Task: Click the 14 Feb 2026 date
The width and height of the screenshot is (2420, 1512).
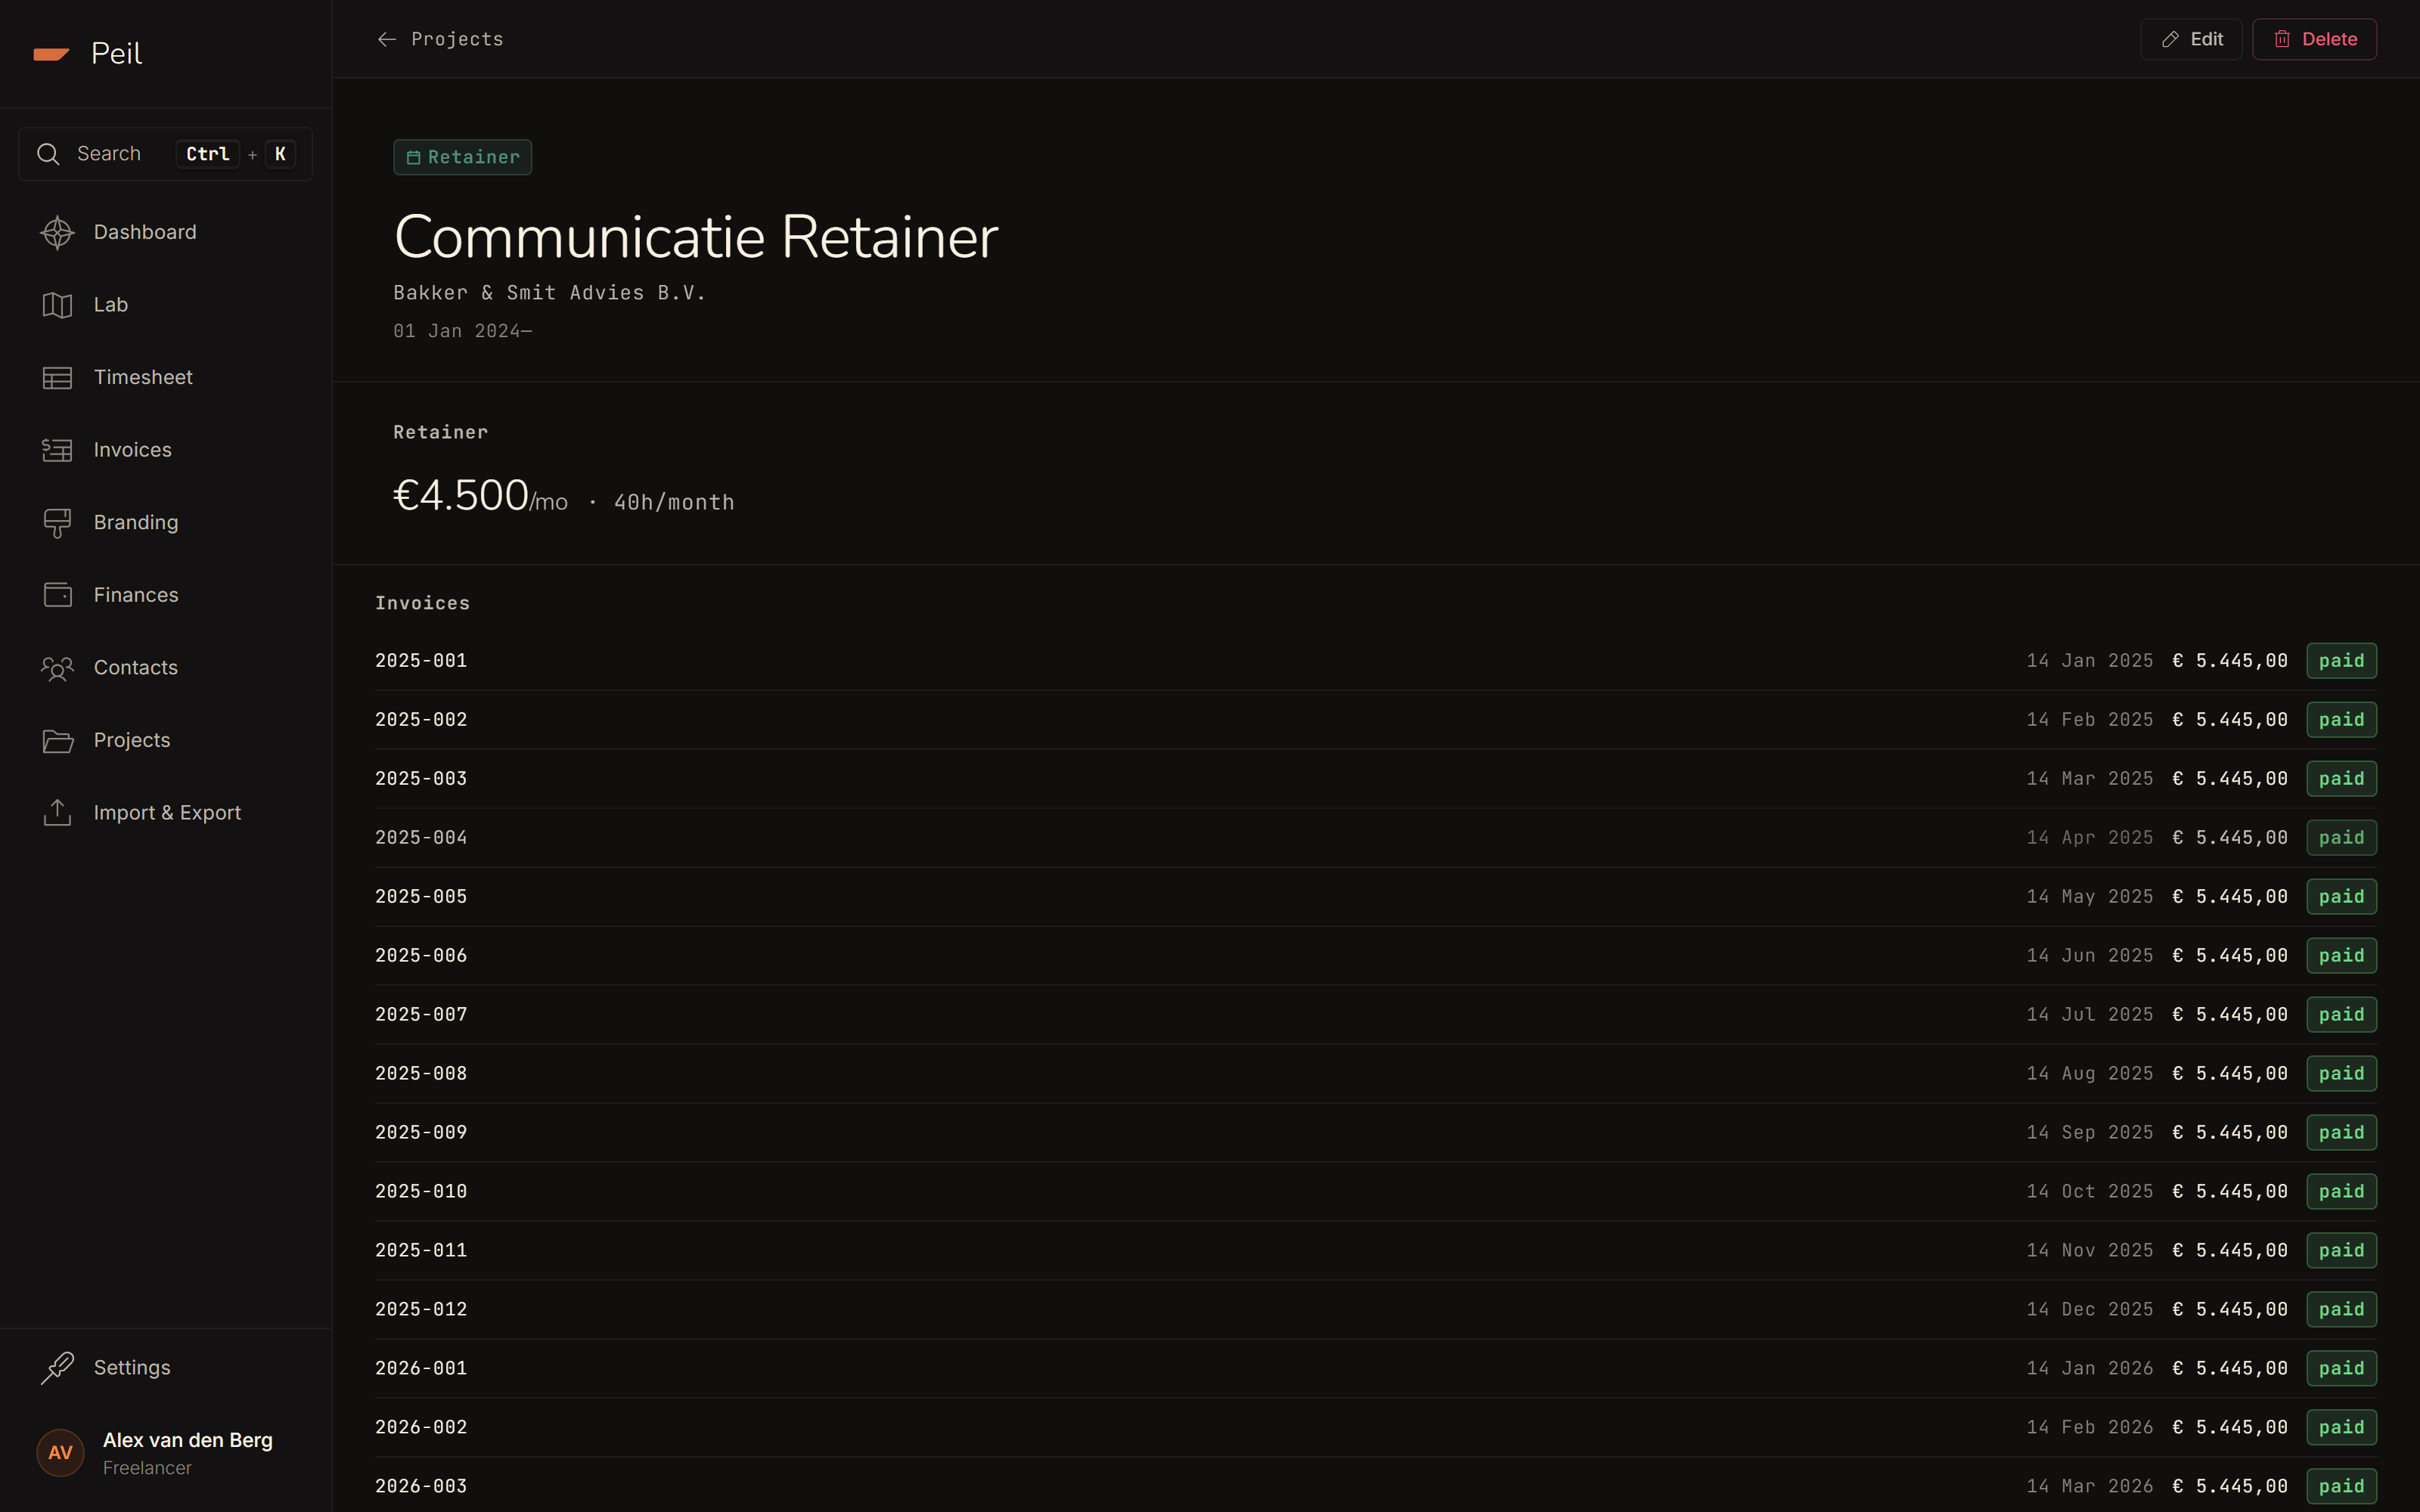Action: click(2089, 1428)
